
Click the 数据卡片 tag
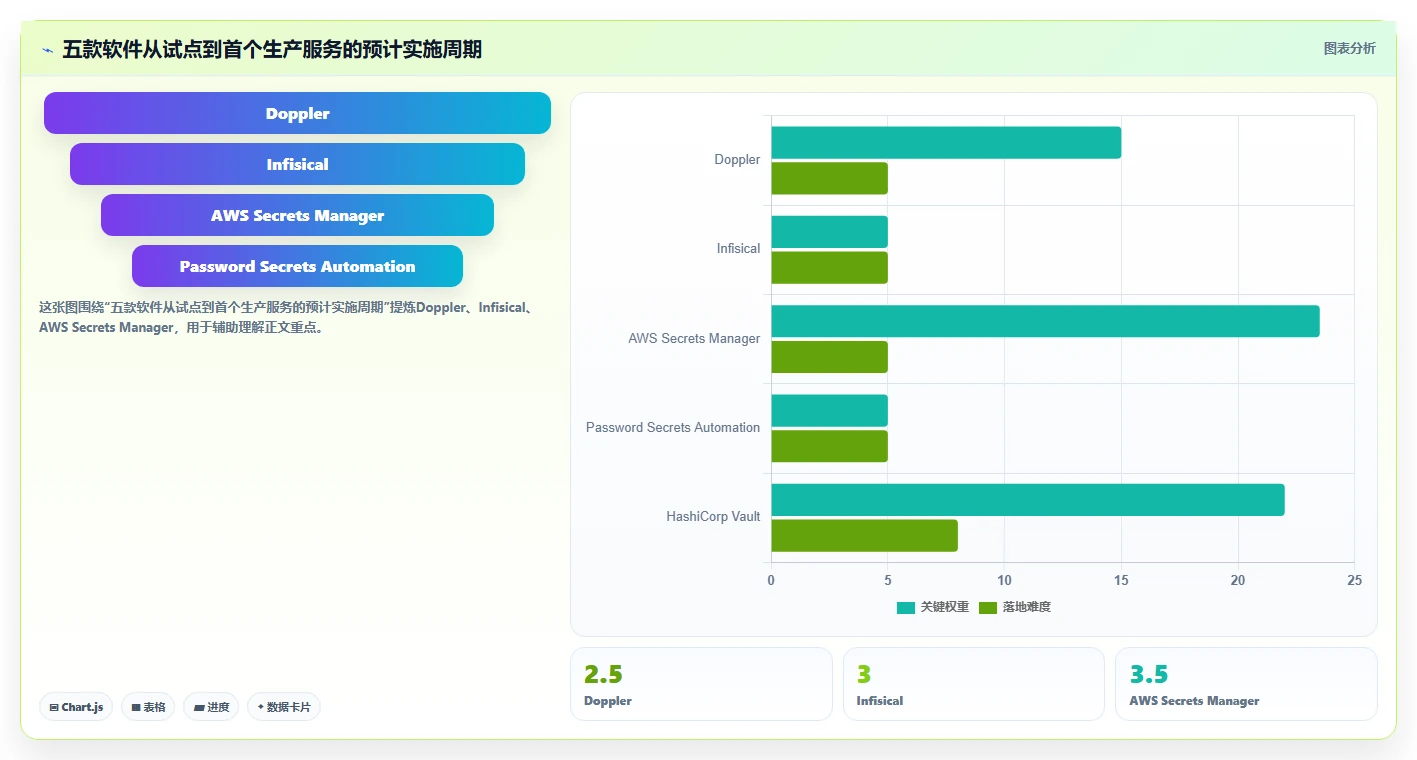tap(284, 707)
